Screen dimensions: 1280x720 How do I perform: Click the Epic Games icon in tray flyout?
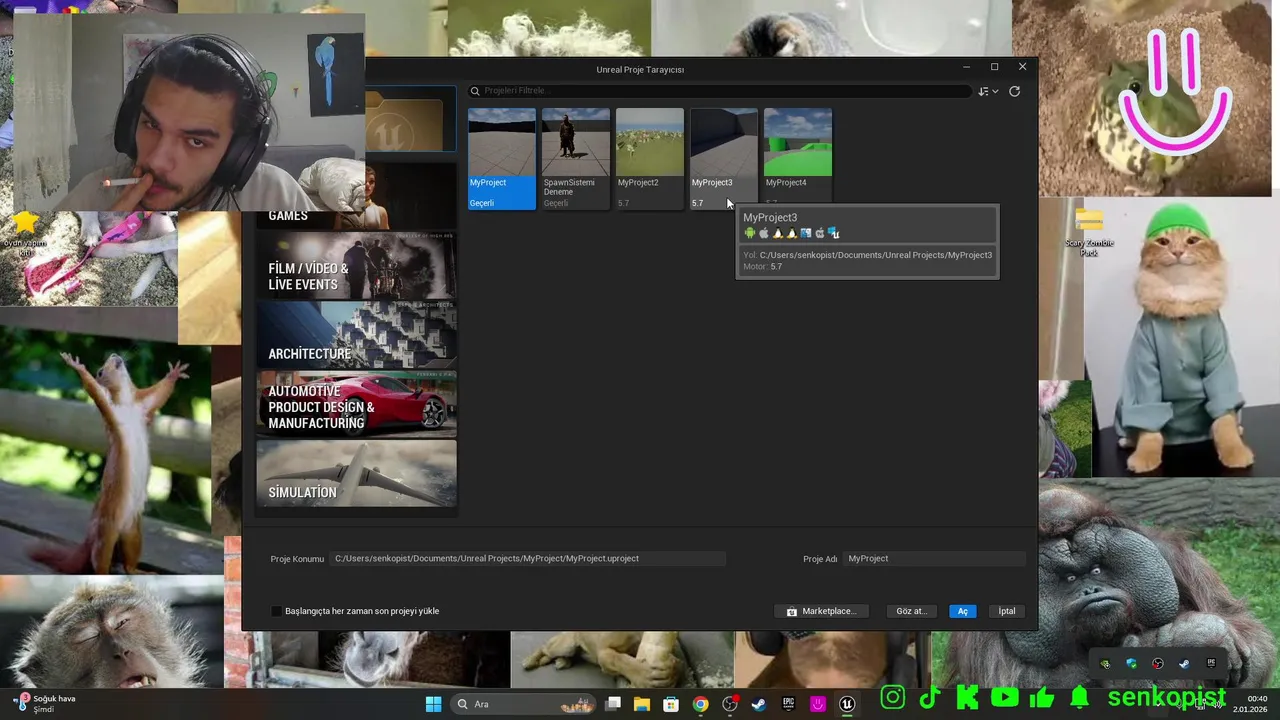pos(1211,664)
